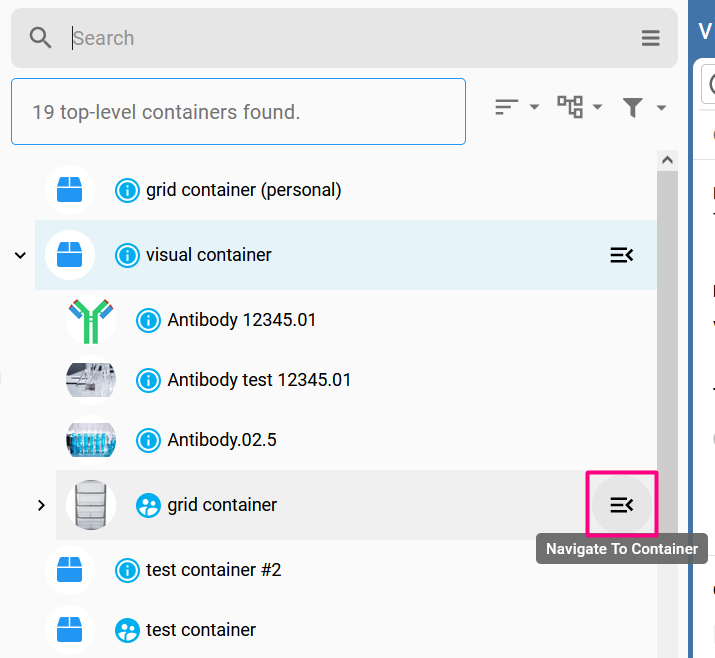This screenshot has width=715, height=658.
Task: Select the test container row
Action: 346,630
